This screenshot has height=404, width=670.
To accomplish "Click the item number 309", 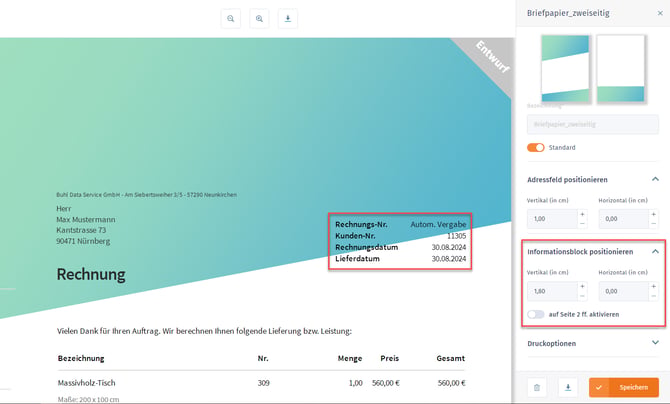I will pos(264,383).
